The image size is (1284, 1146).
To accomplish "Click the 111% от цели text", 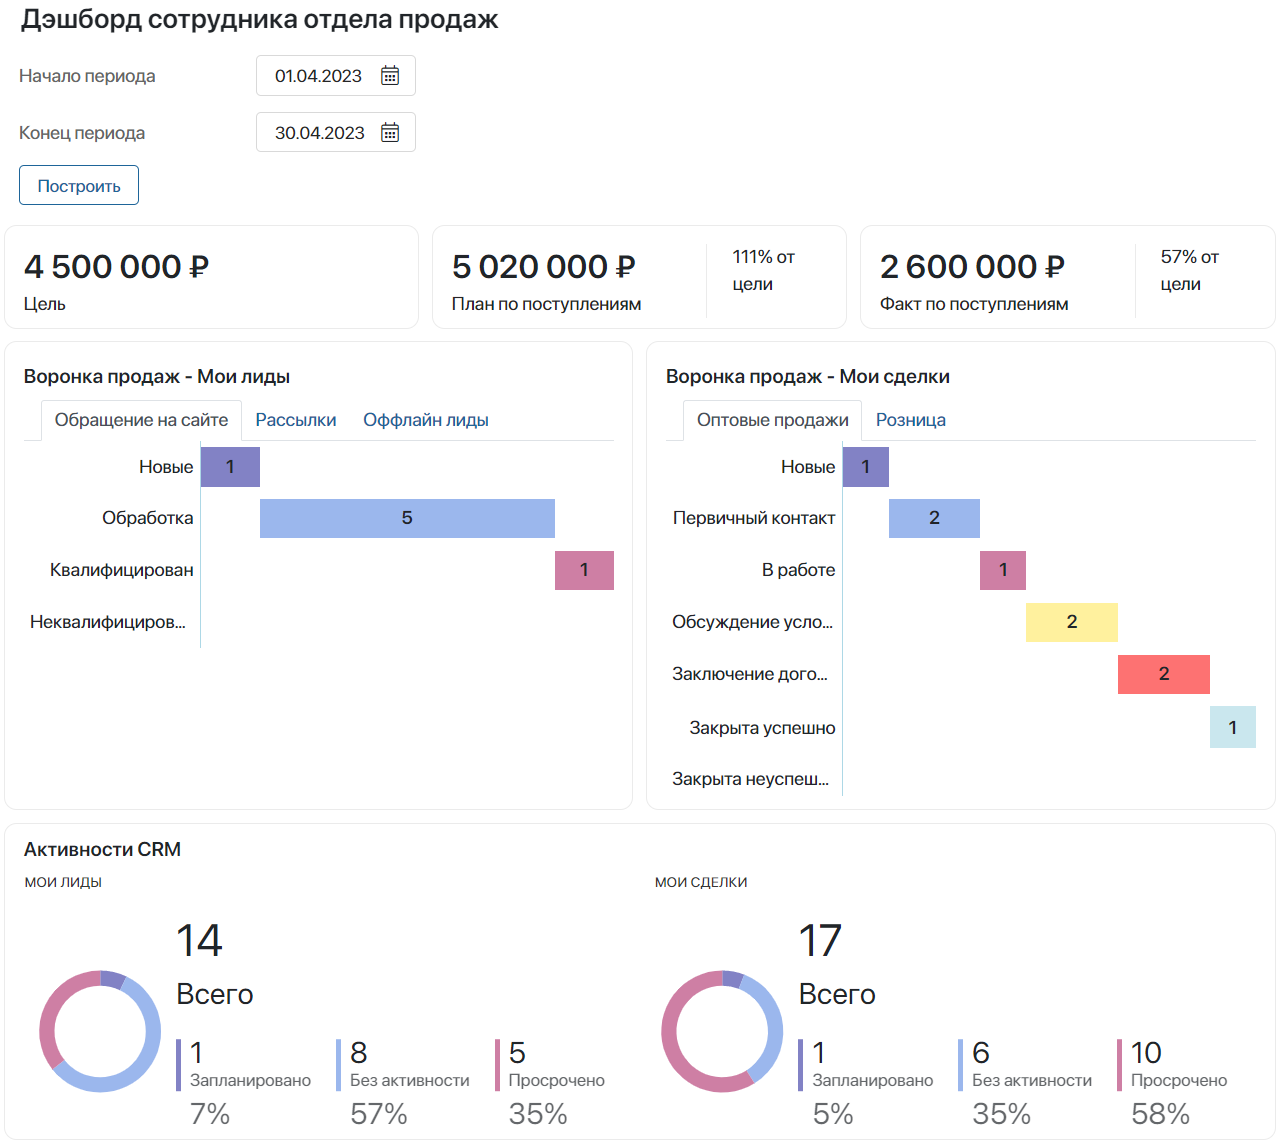I will 763,270.
